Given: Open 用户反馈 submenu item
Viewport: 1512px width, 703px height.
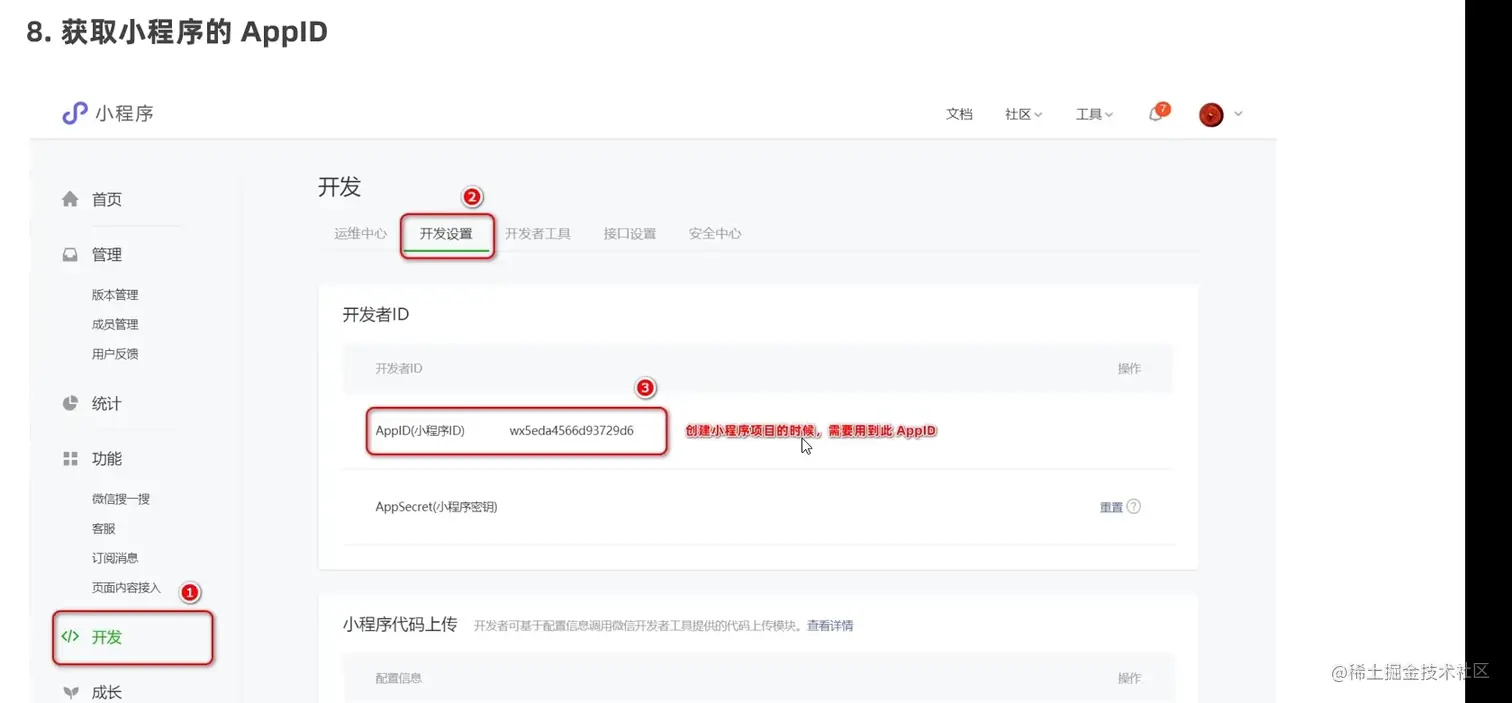Looking at the screenshot, I should pos(115,354).
